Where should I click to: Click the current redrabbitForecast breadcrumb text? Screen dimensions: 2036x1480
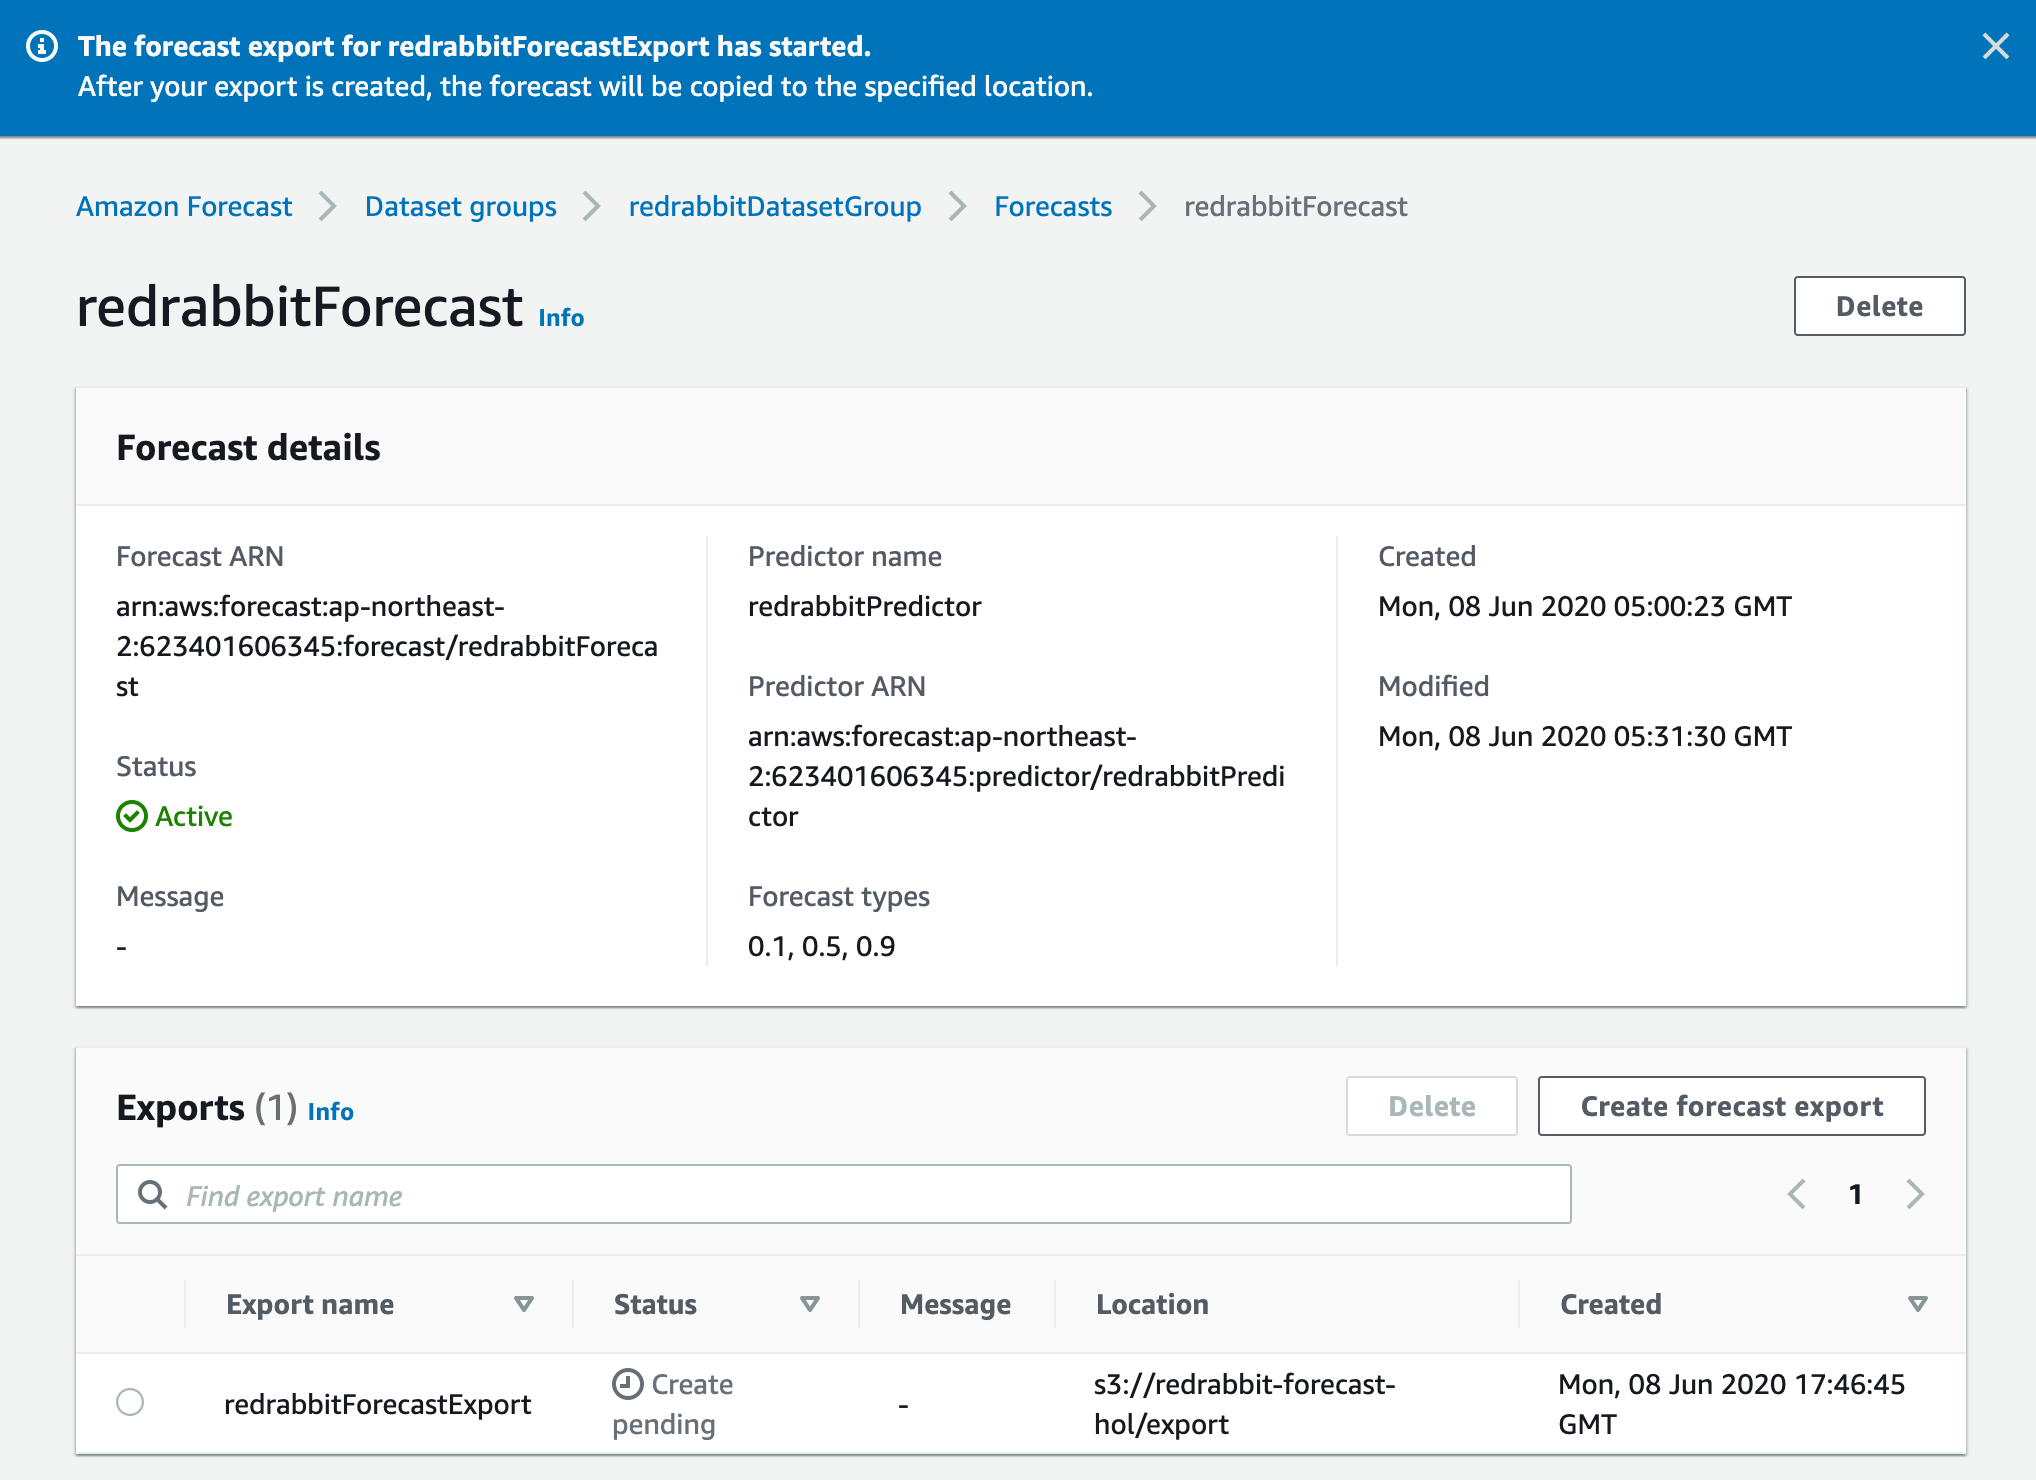coord(1295,206)
